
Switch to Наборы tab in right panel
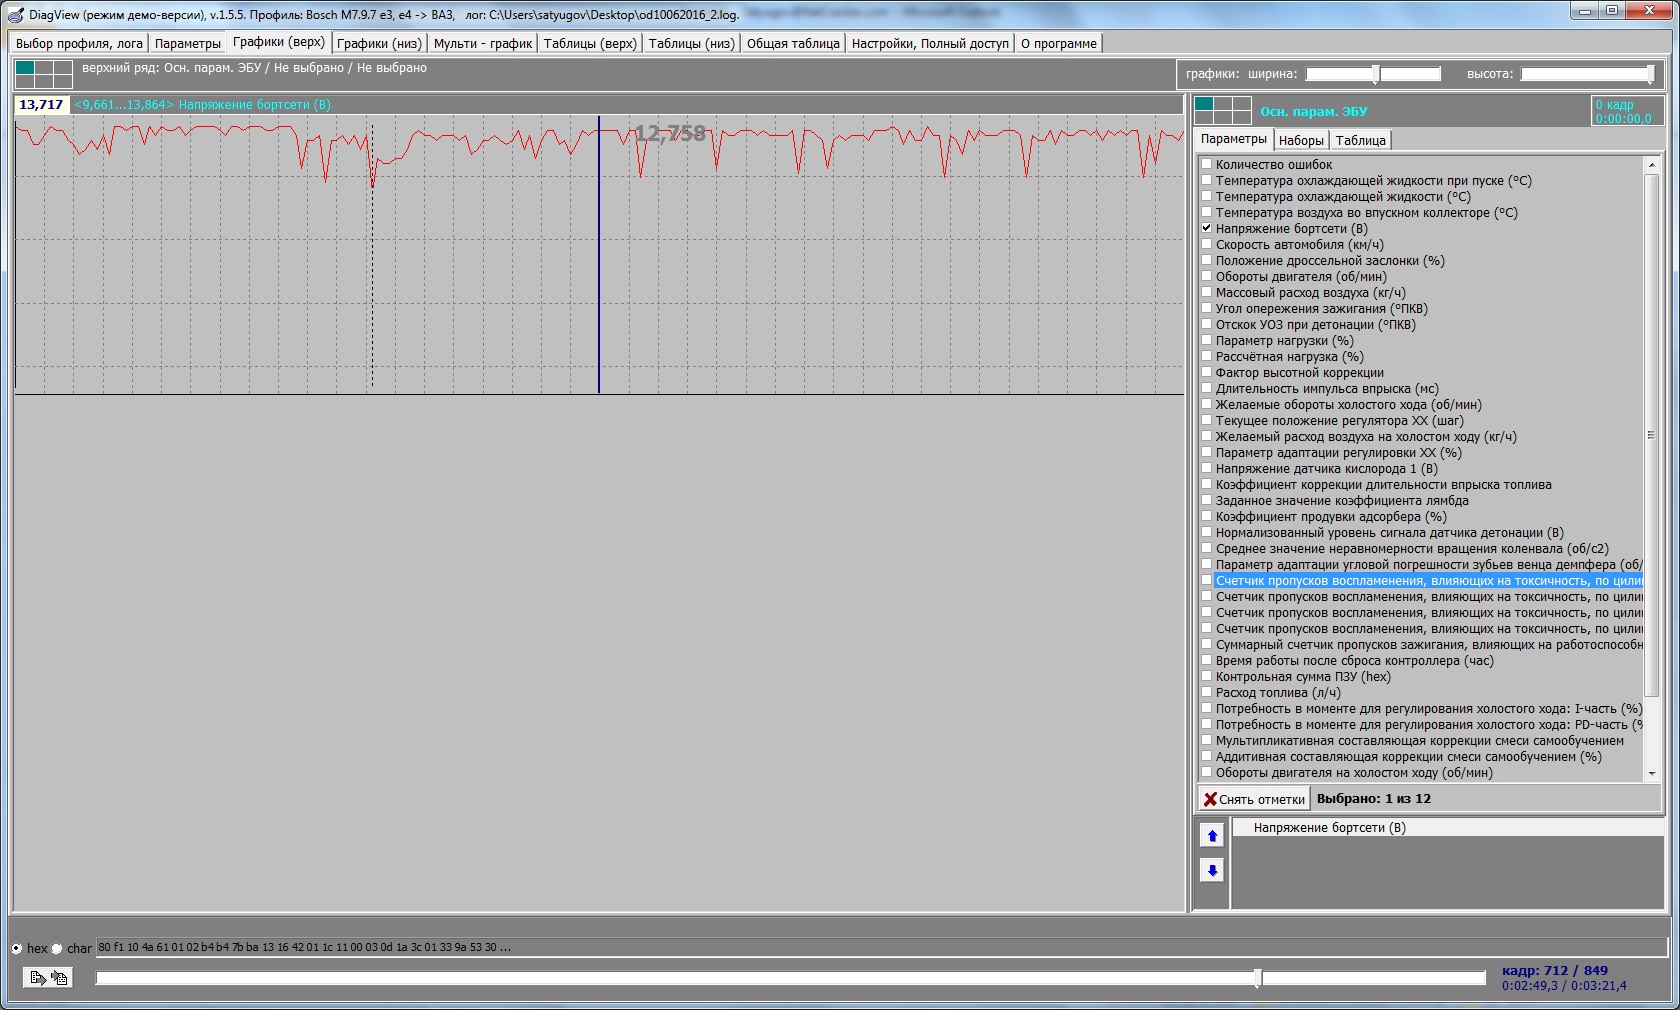pyautogui.click(x=1300, y=140)
